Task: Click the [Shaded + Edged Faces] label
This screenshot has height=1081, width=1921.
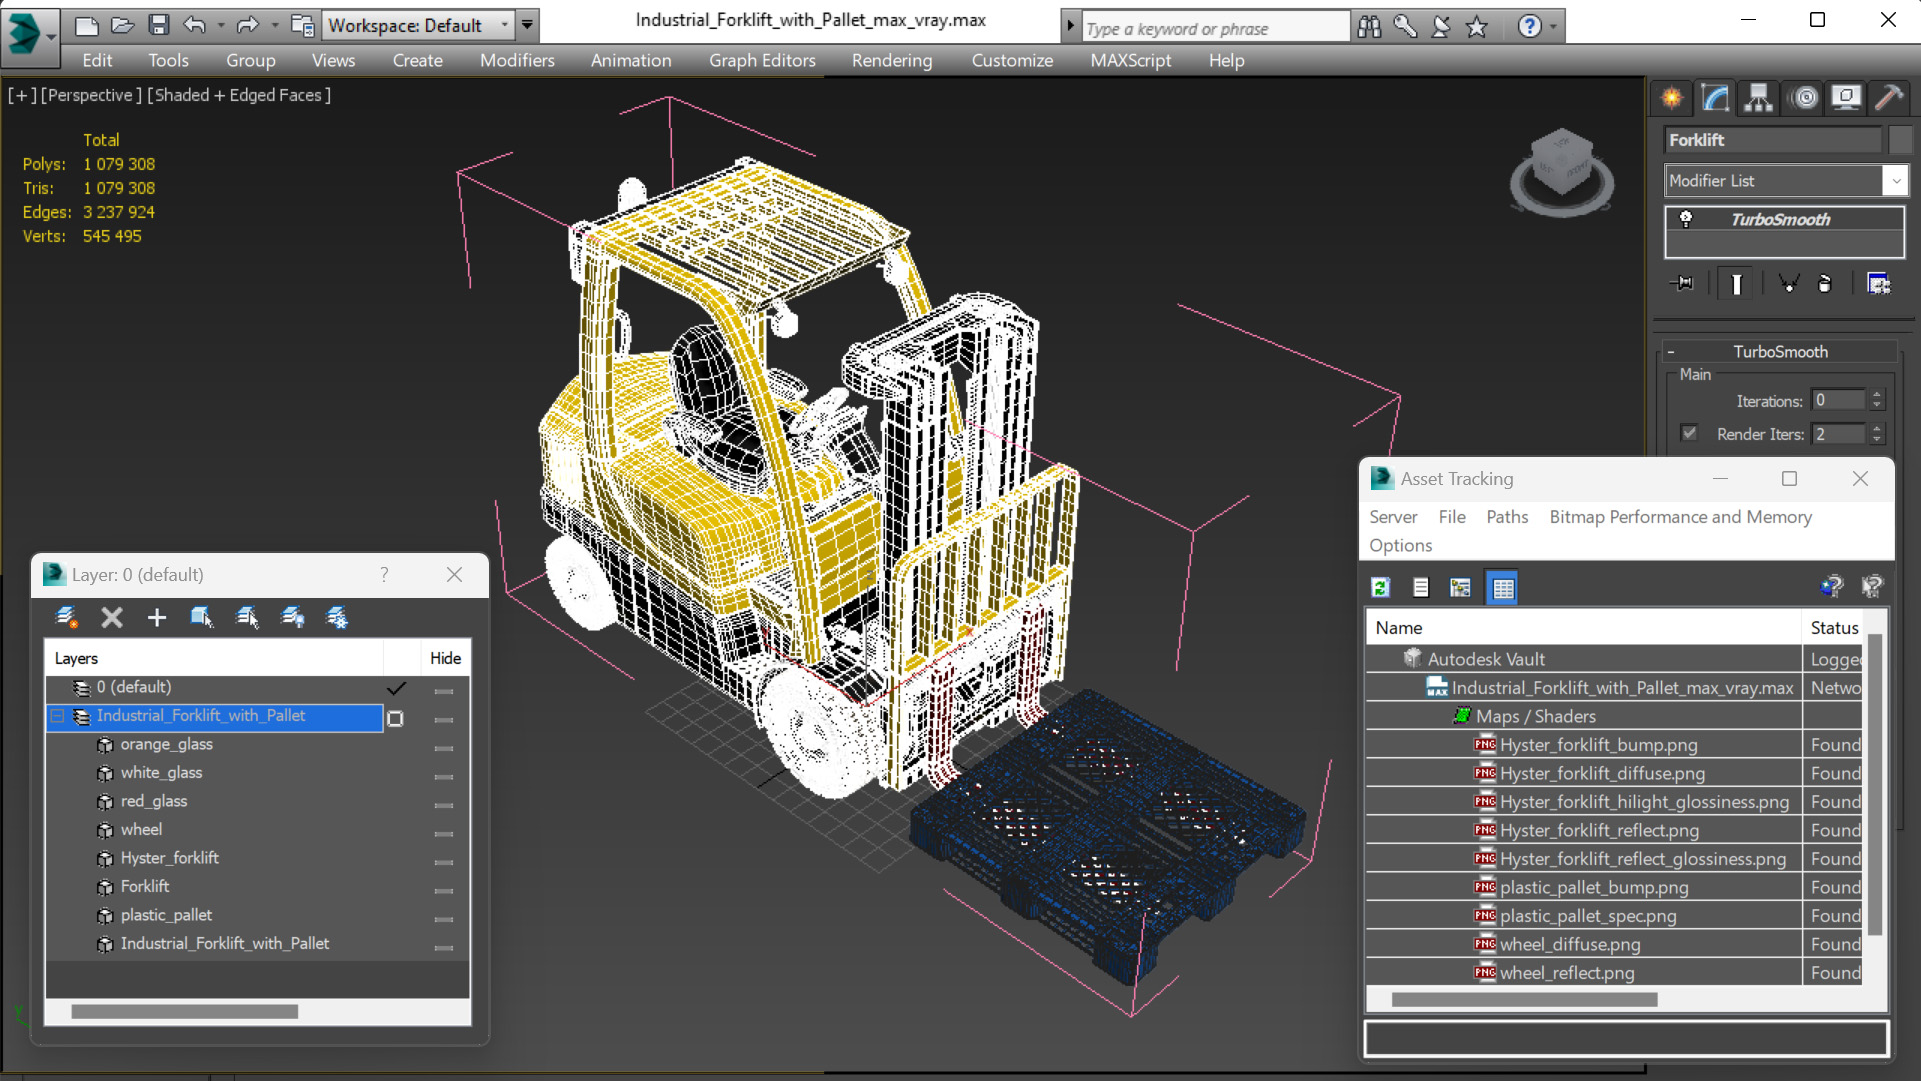Action: (239, 95)
